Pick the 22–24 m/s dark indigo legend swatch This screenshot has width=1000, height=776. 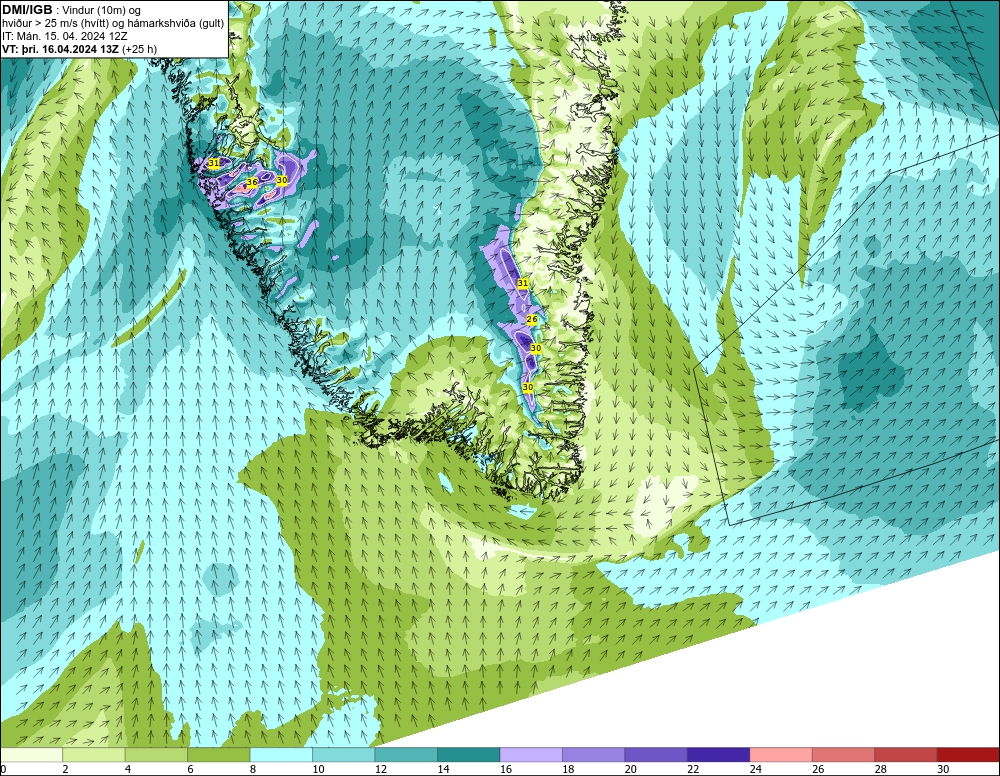[719, 755]
